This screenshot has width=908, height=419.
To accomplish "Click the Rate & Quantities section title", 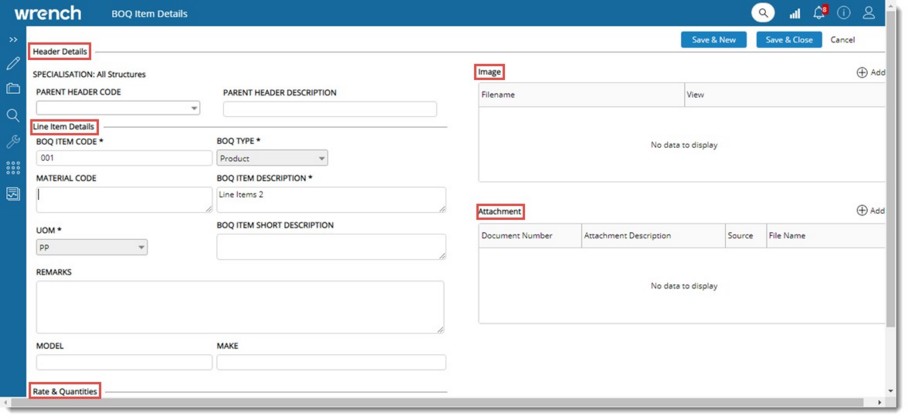I will 65,391.
